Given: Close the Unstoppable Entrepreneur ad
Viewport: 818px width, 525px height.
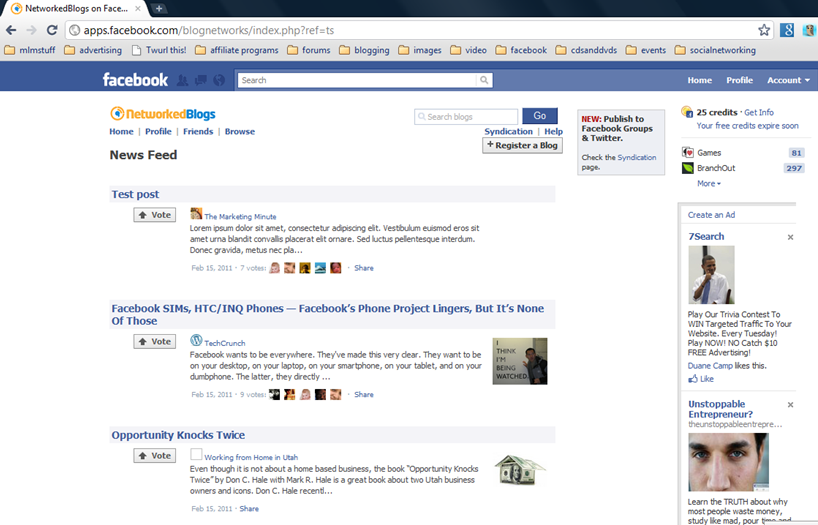Looking at the screenshot, I should click(790, 404).
